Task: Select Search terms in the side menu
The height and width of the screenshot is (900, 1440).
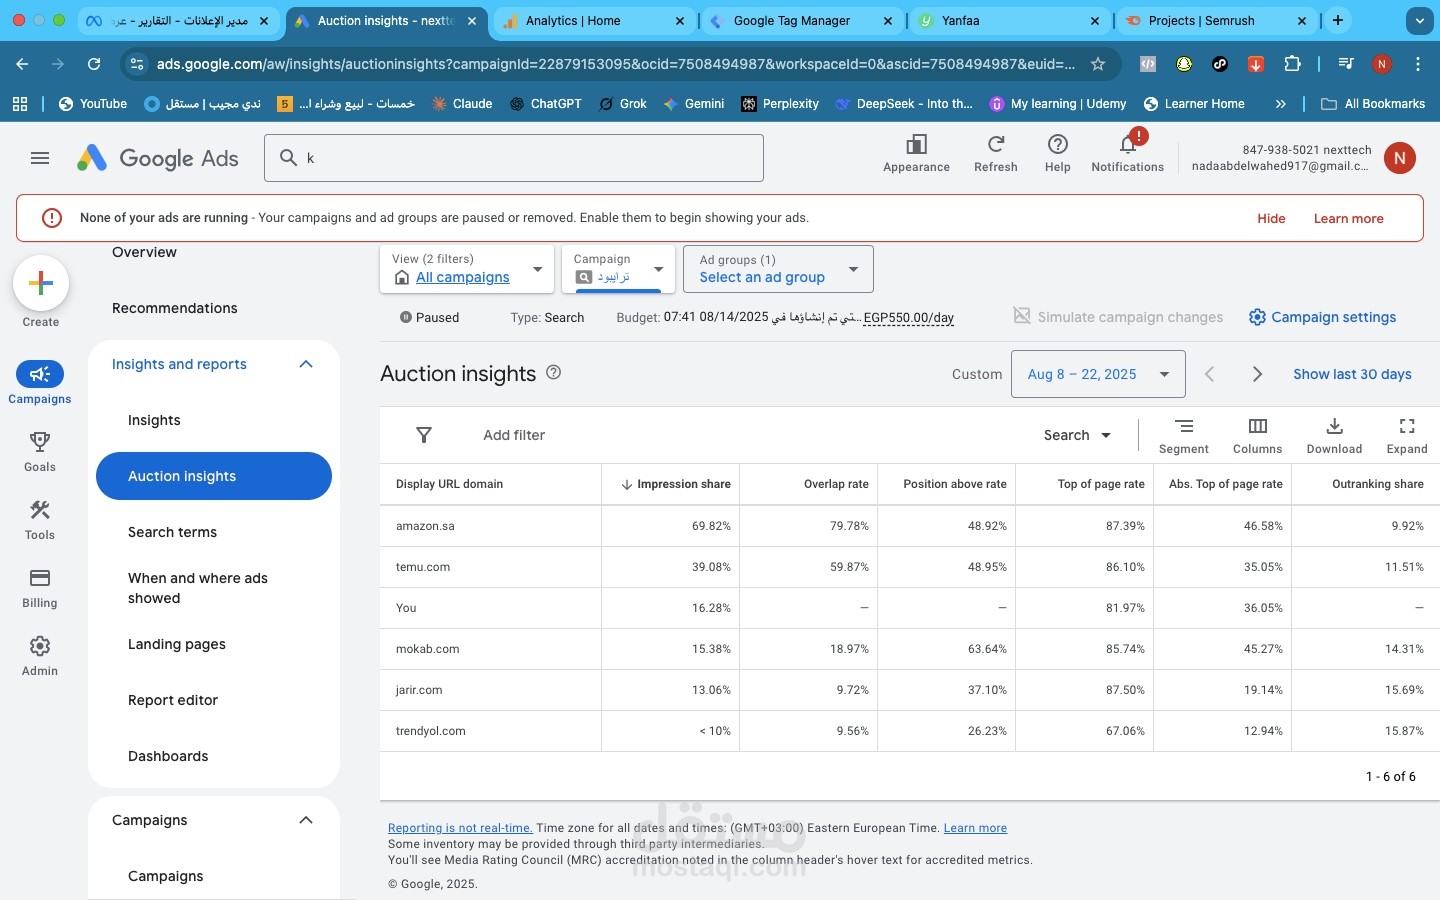Action: 172,532
